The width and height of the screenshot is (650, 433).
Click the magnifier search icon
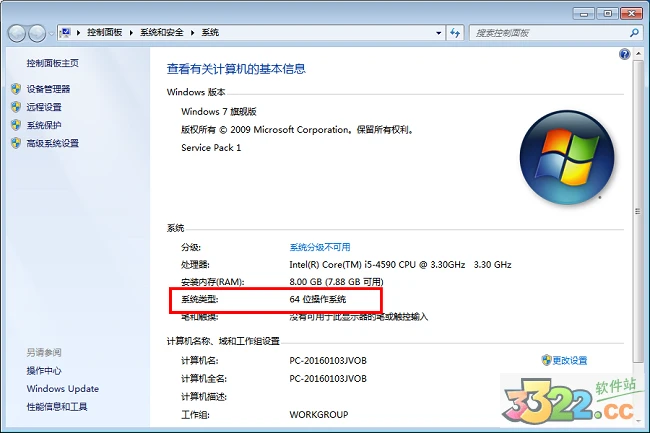[634, 33]
